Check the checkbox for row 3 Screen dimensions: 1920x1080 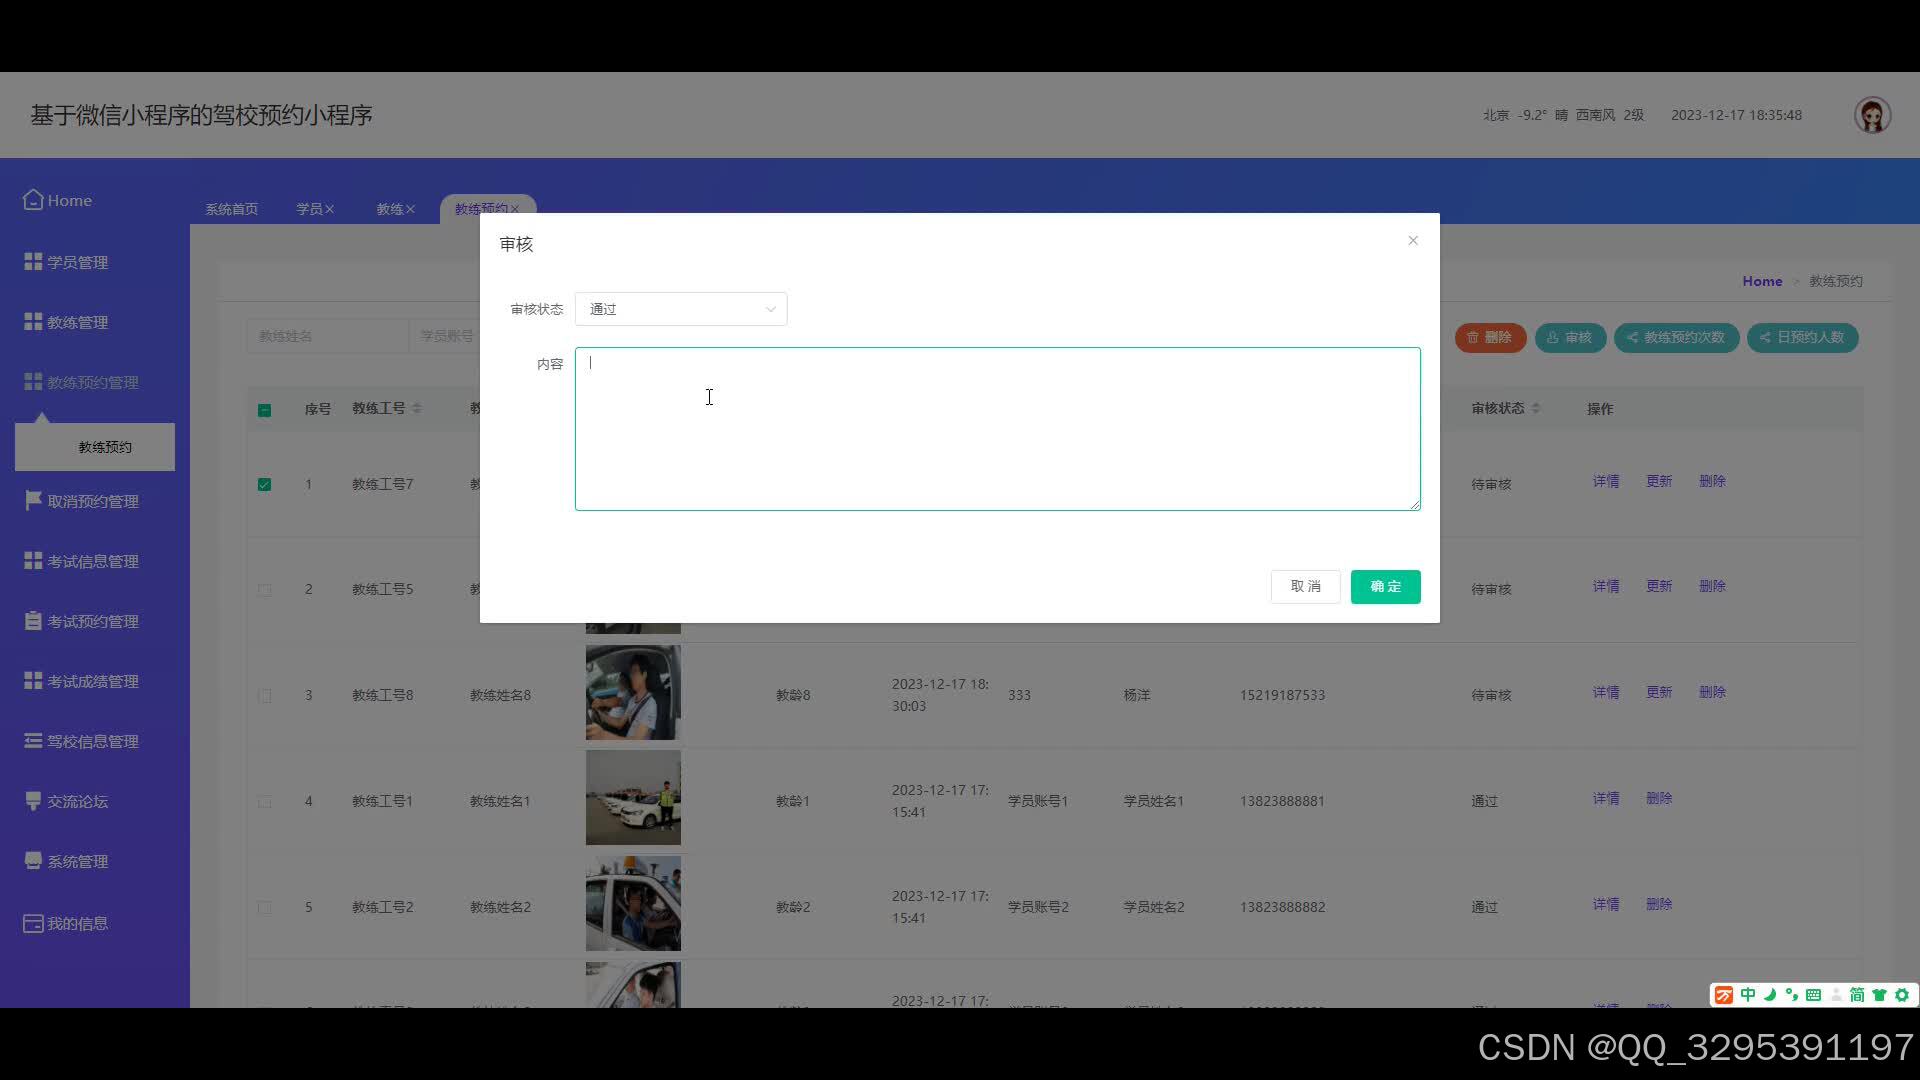click(x=264, y=696)
